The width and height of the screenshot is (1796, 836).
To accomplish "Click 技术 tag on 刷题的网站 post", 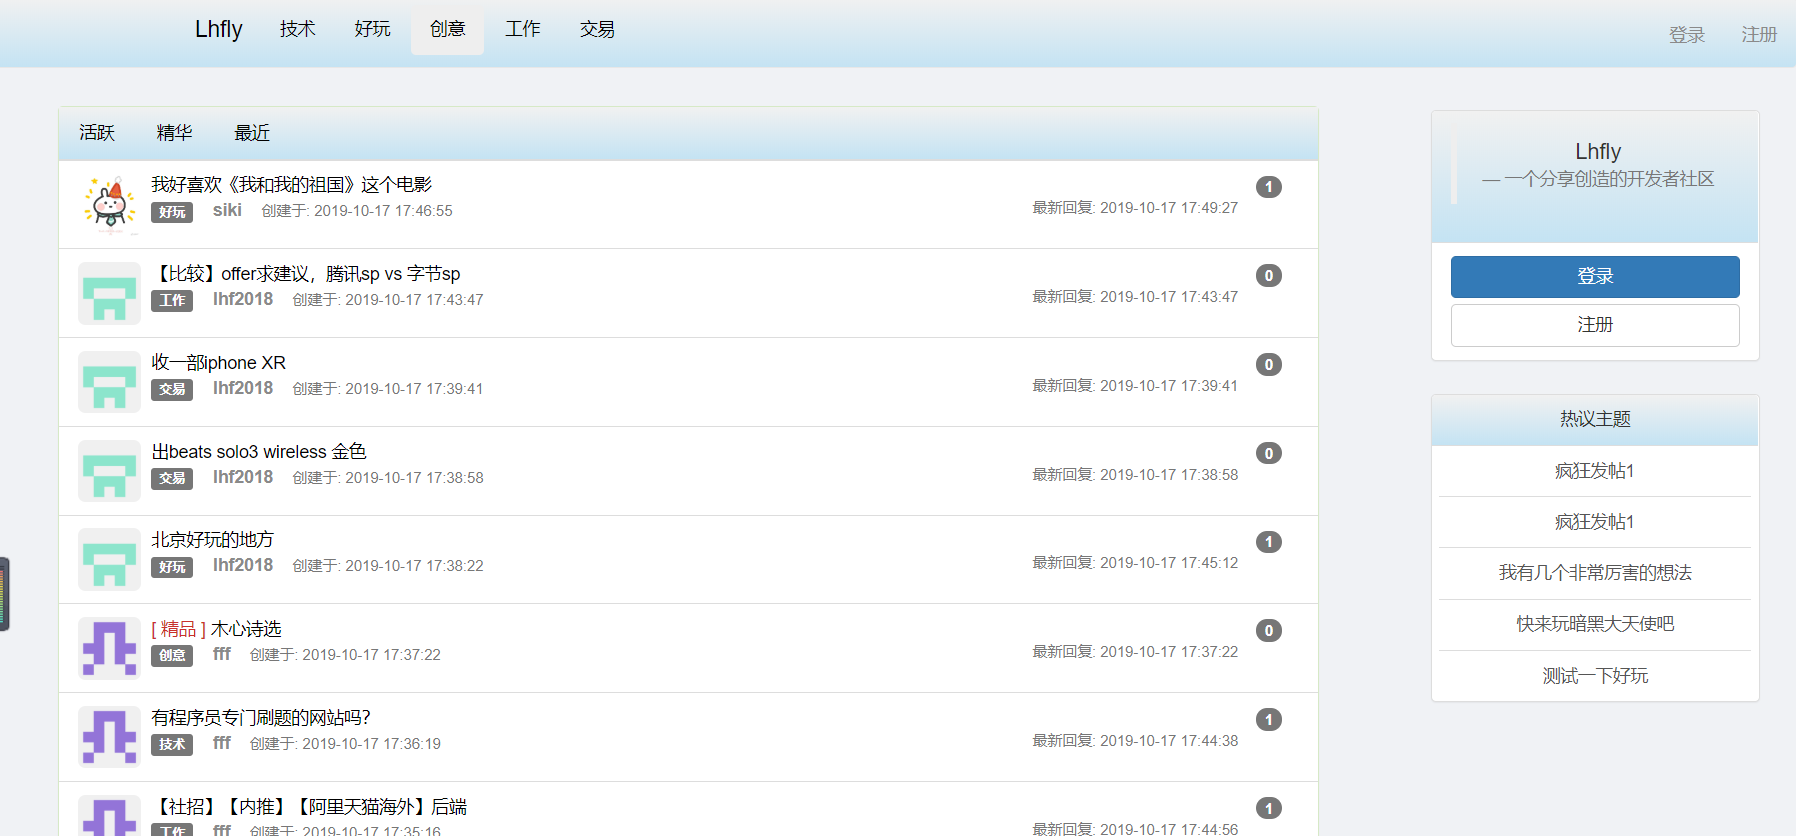I will [x=172, y=744].
